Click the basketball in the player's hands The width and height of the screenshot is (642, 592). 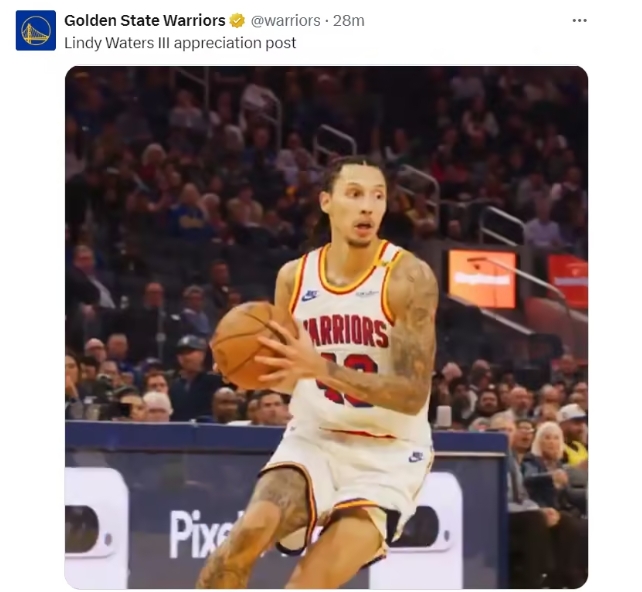(x=252, y=345)
